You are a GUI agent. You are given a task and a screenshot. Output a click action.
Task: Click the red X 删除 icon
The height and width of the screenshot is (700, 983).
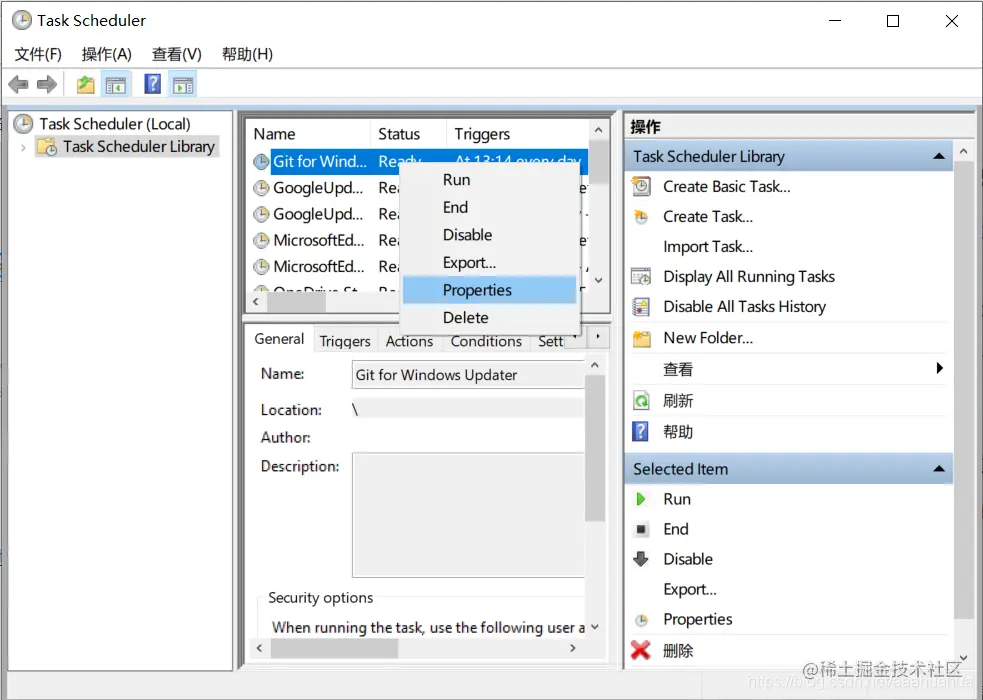[x=640, y=650]
